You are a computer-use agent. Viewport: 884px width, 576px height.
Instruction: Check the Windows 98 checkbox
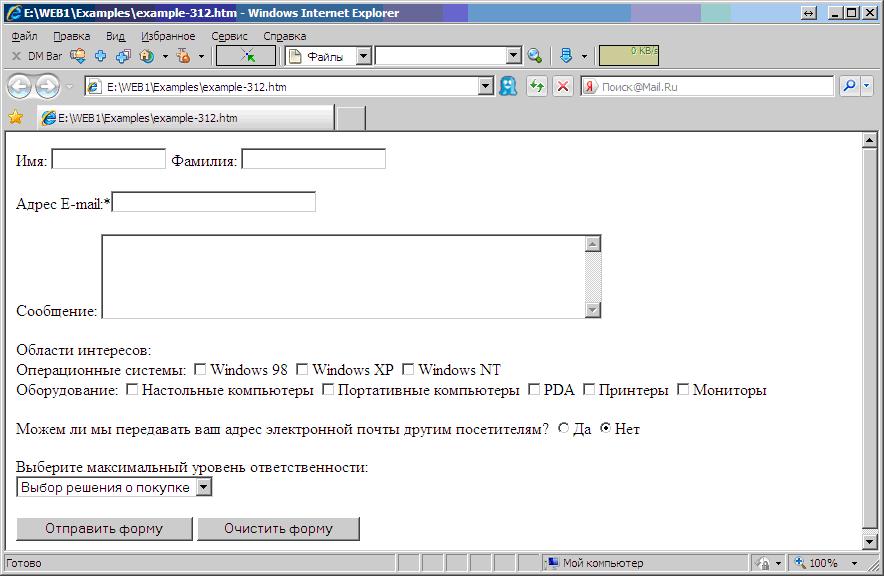[x=200, y=369]
